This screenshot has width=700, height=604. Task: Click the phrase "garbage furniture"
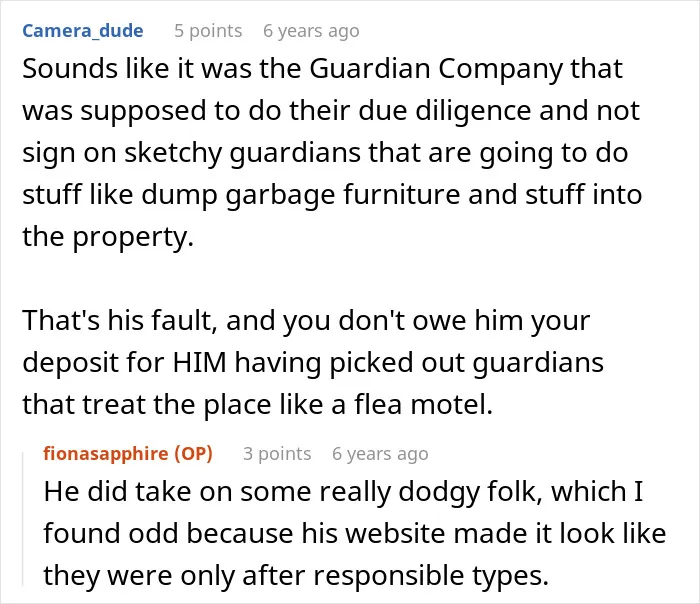[342, 195]
